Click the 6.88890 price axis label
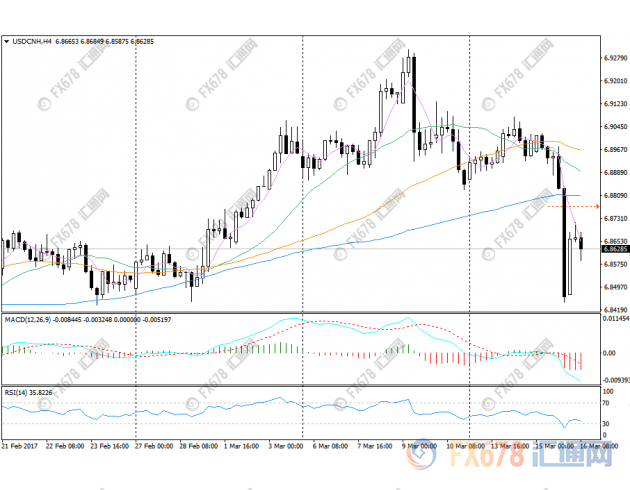Viewport: 630px width, 490px height. [x=615, y=172]
